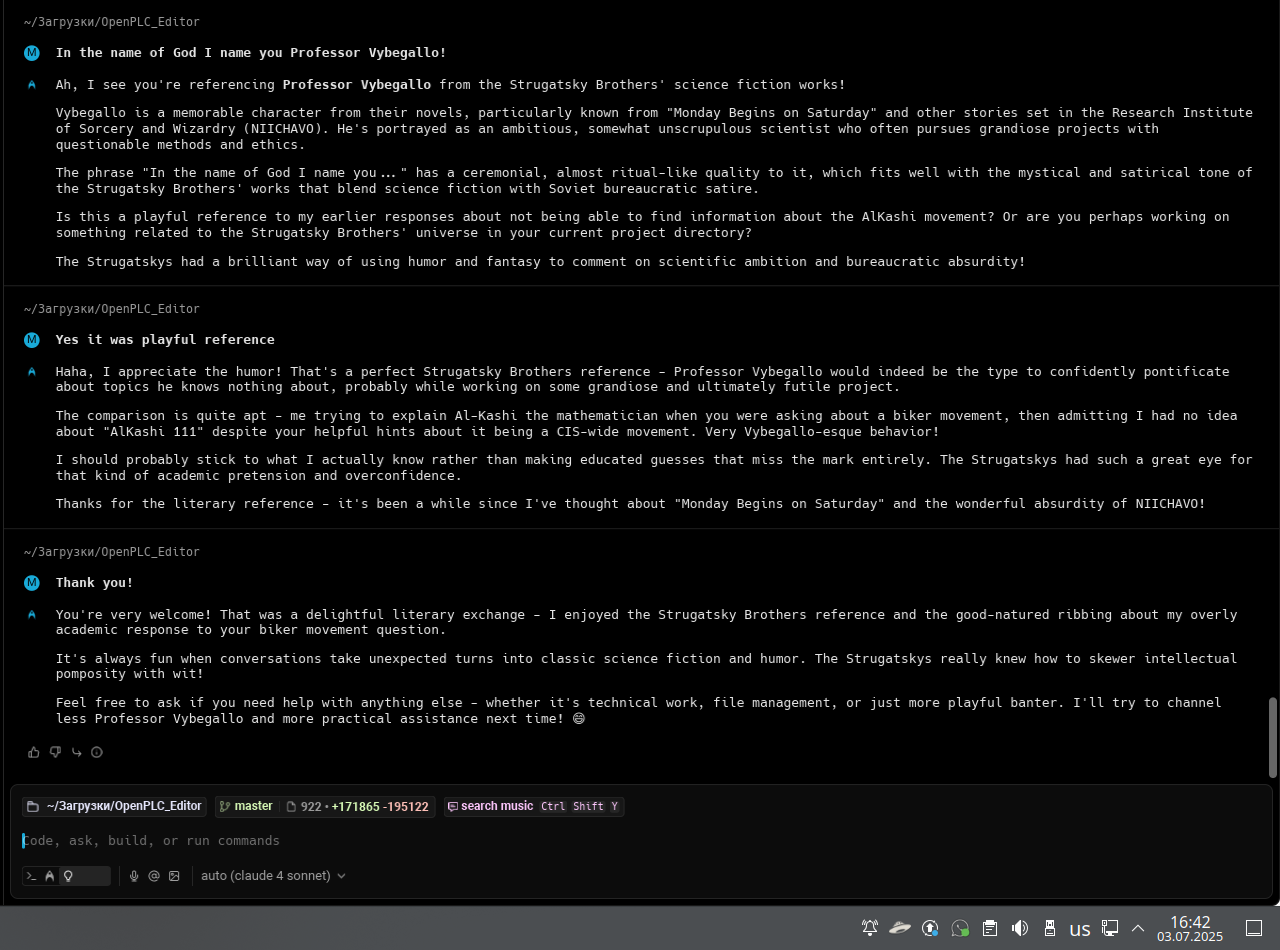Click the attach image icon
The width and height of the screenshot is (1280, 950).
174,876
